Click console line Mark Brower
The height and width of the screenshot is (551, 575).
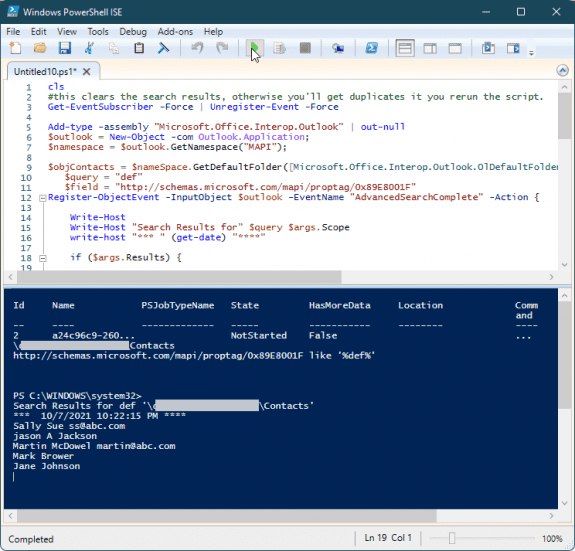(x=43, y=456)
